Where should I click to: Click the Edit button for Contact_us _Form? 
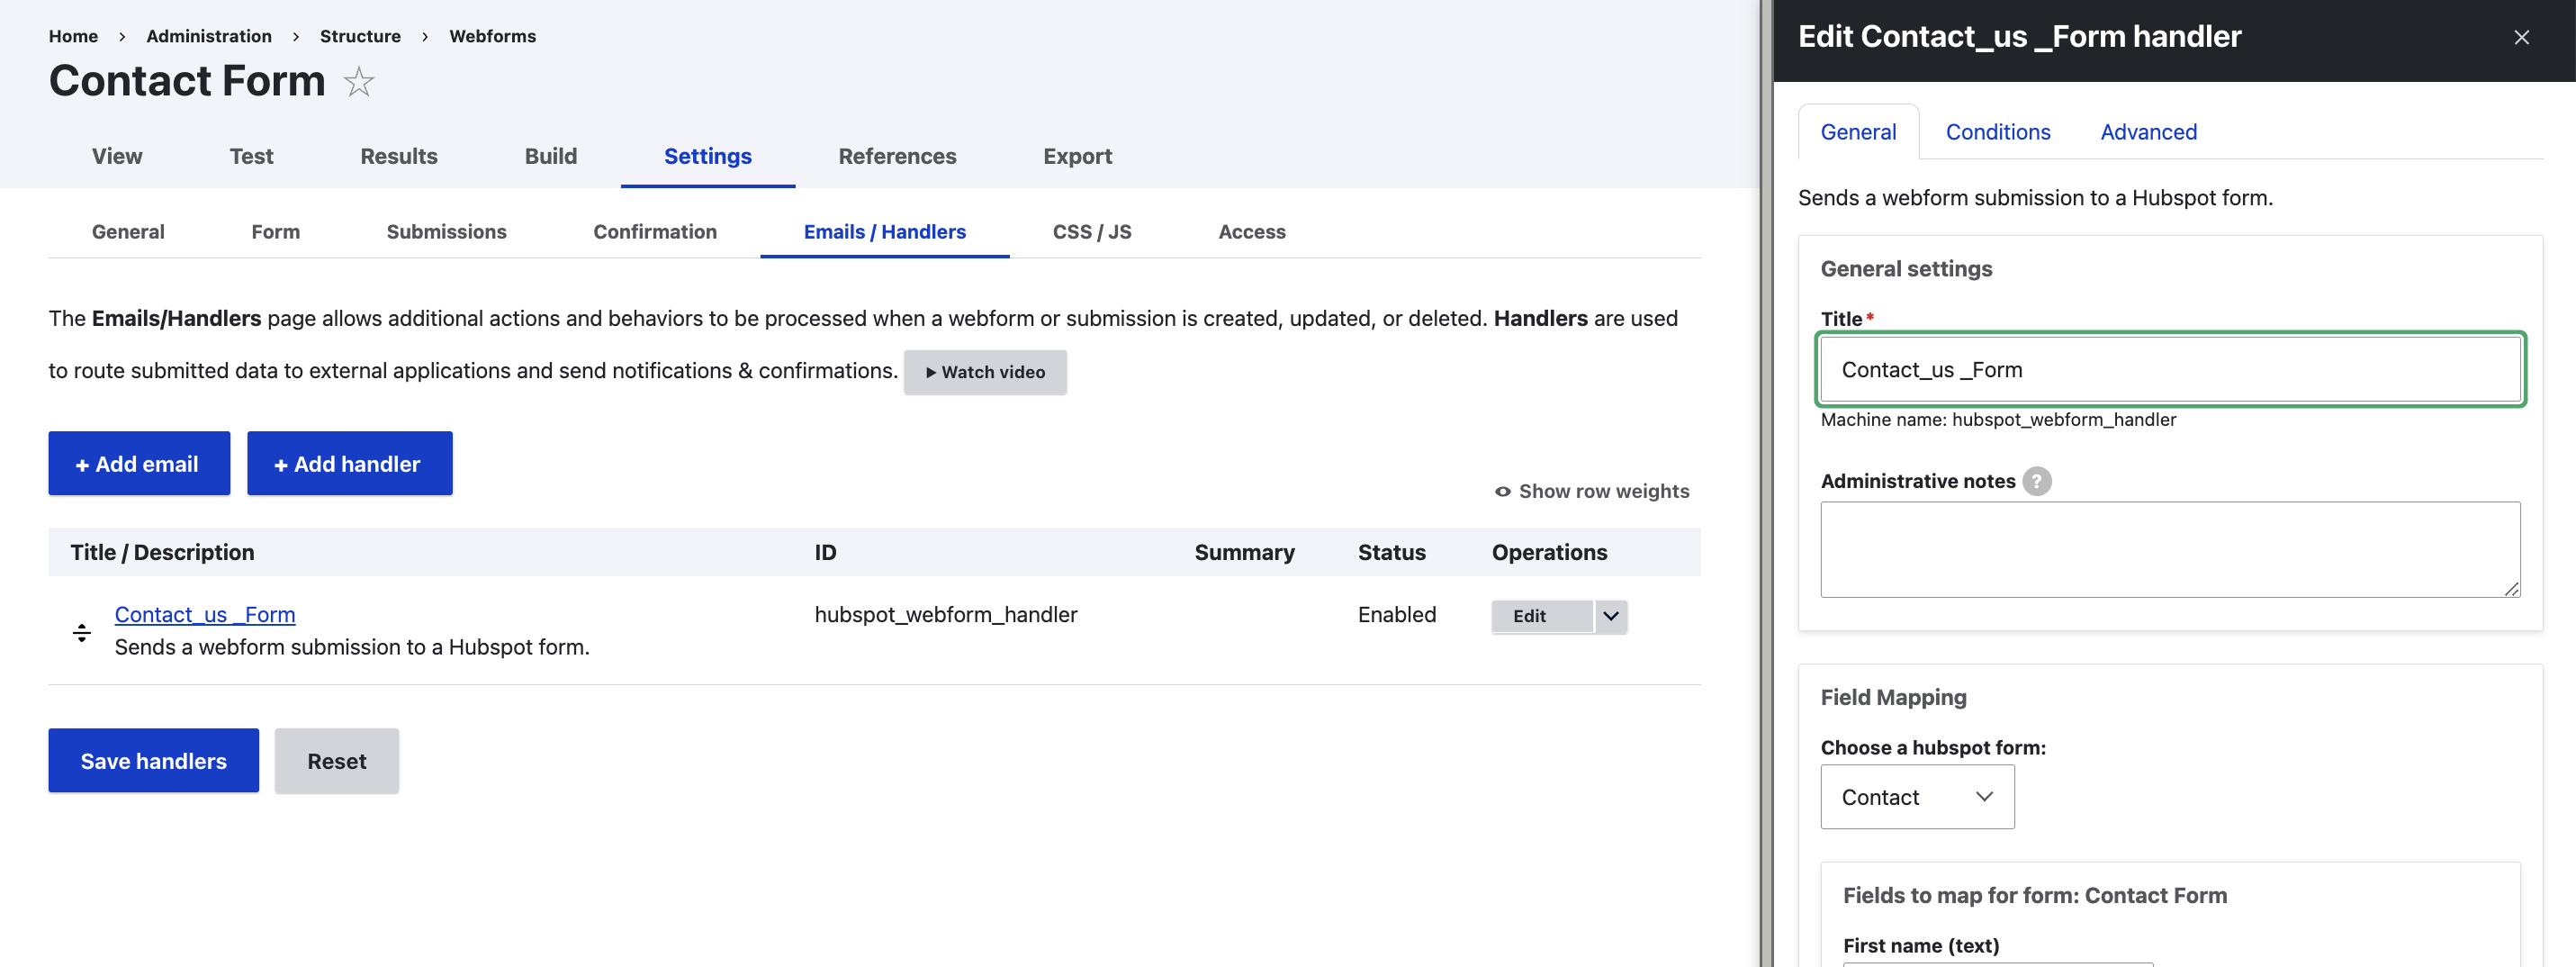coord(1541,616)
